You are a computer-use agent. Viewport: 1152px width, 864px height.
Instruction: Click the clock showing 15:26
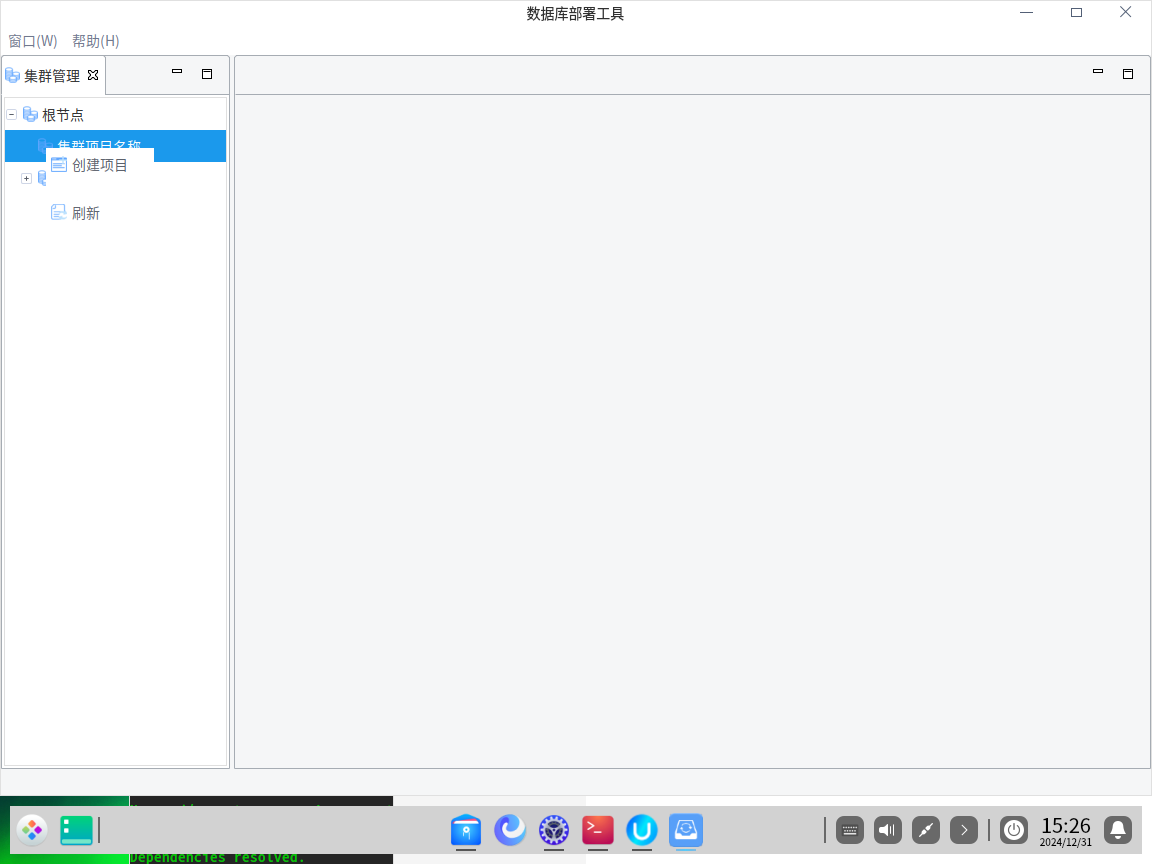1065,830
